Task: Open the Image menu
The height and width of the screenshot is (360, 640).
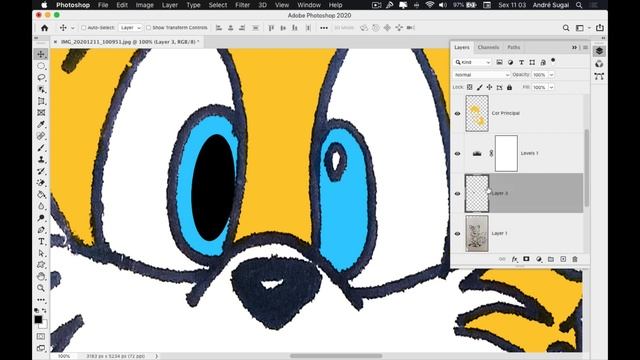Action: [144, 5]
